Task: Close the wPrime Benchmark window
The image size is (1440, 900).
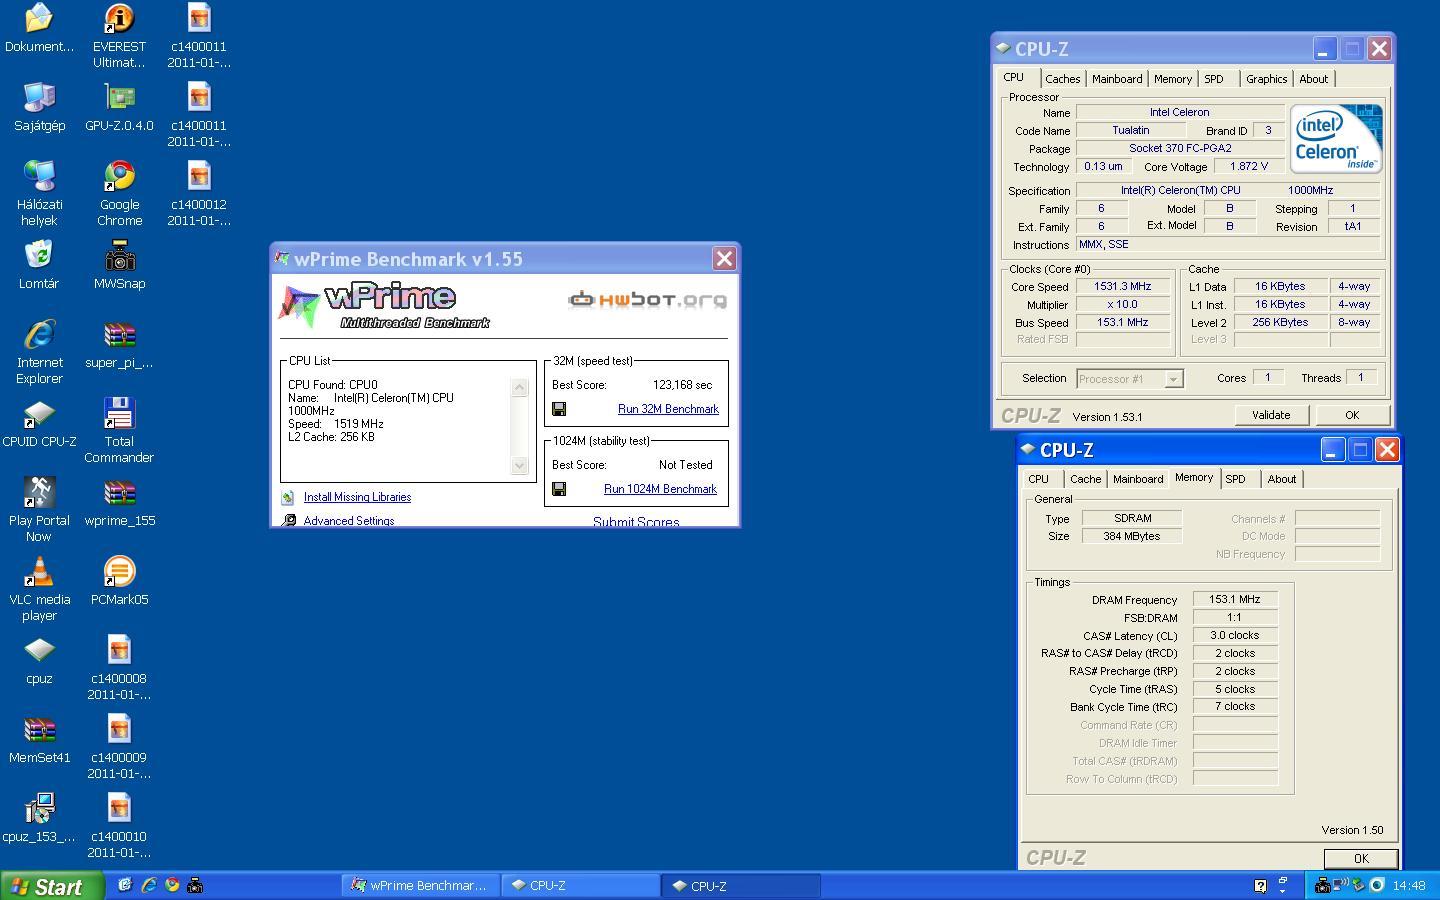Action: 724,259
